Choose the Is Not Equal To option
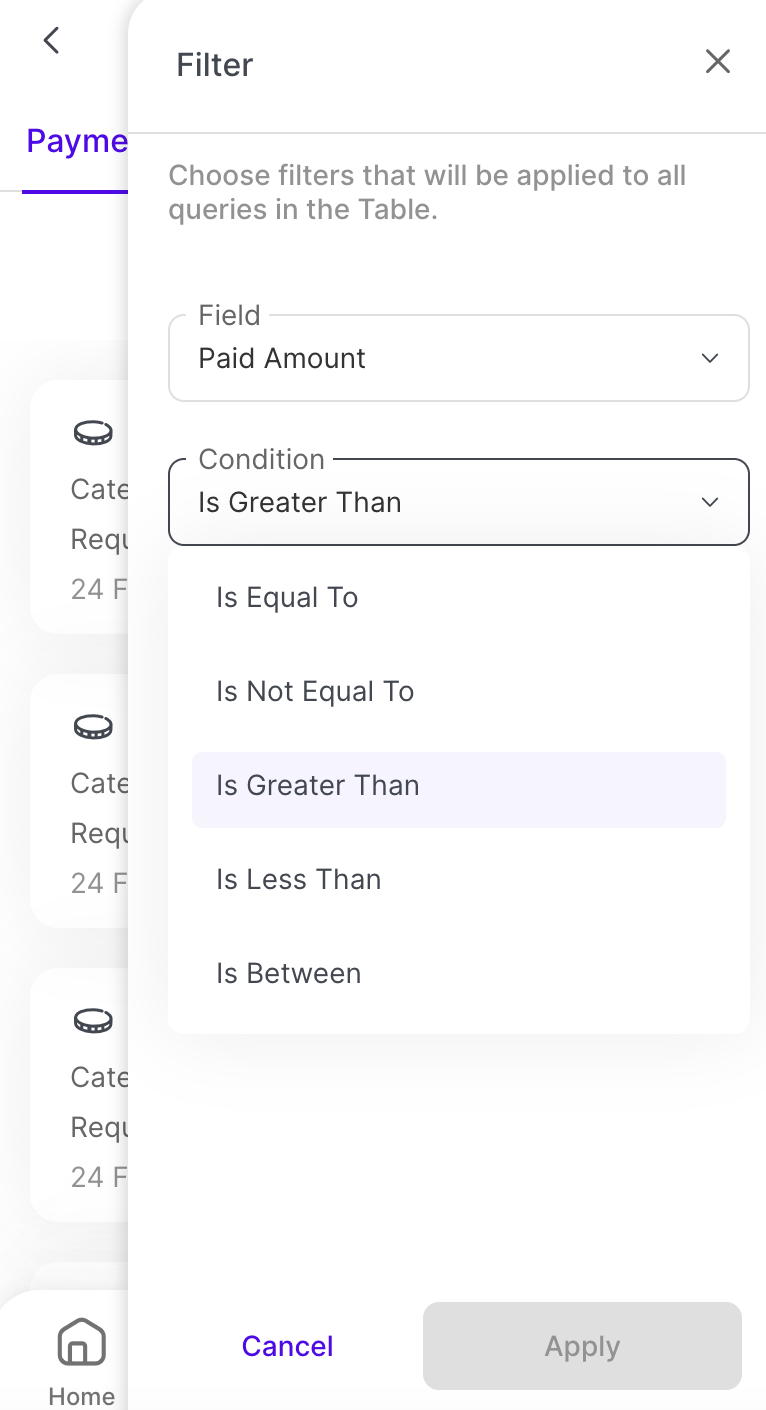Viewport: 766px width, 1410px height. click(x=315, y=692)
